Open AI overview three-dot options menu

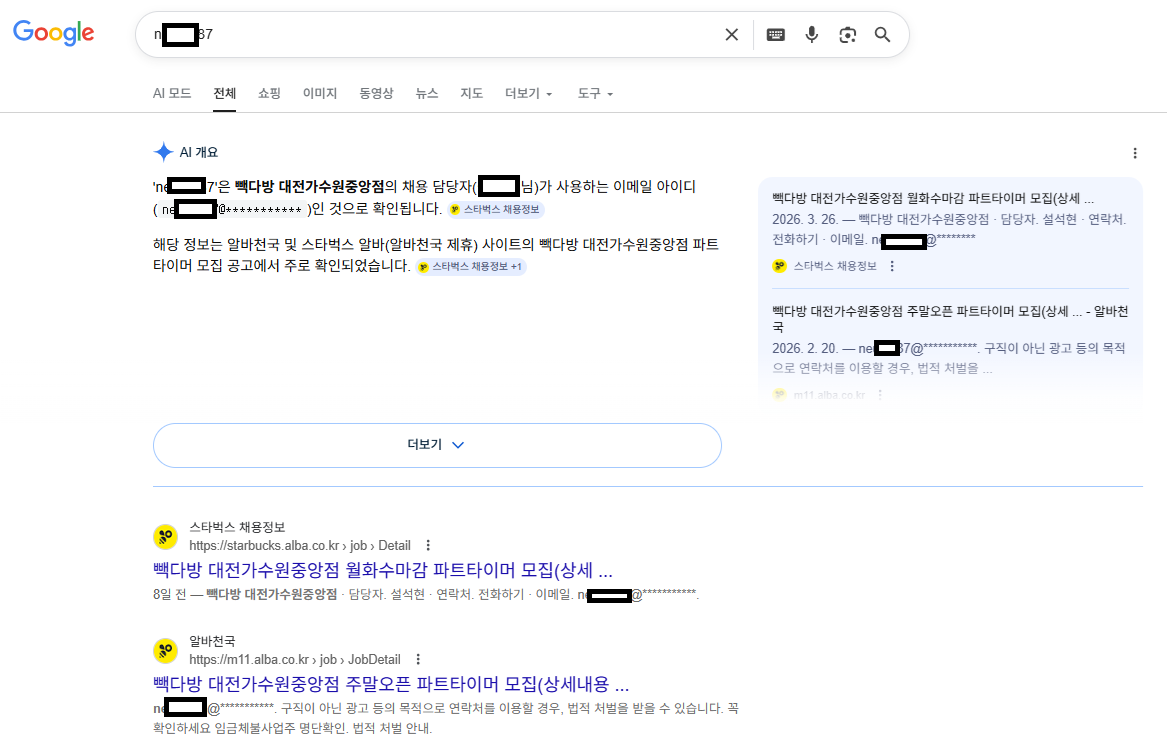(1134, 153)
